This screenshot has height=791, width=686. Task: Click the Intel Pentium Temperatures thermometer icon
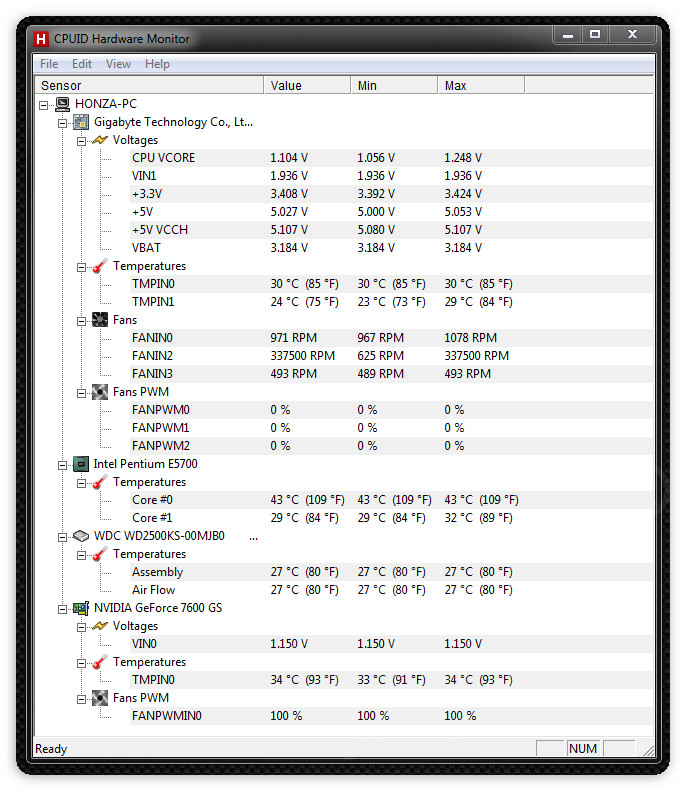[100, 482]
